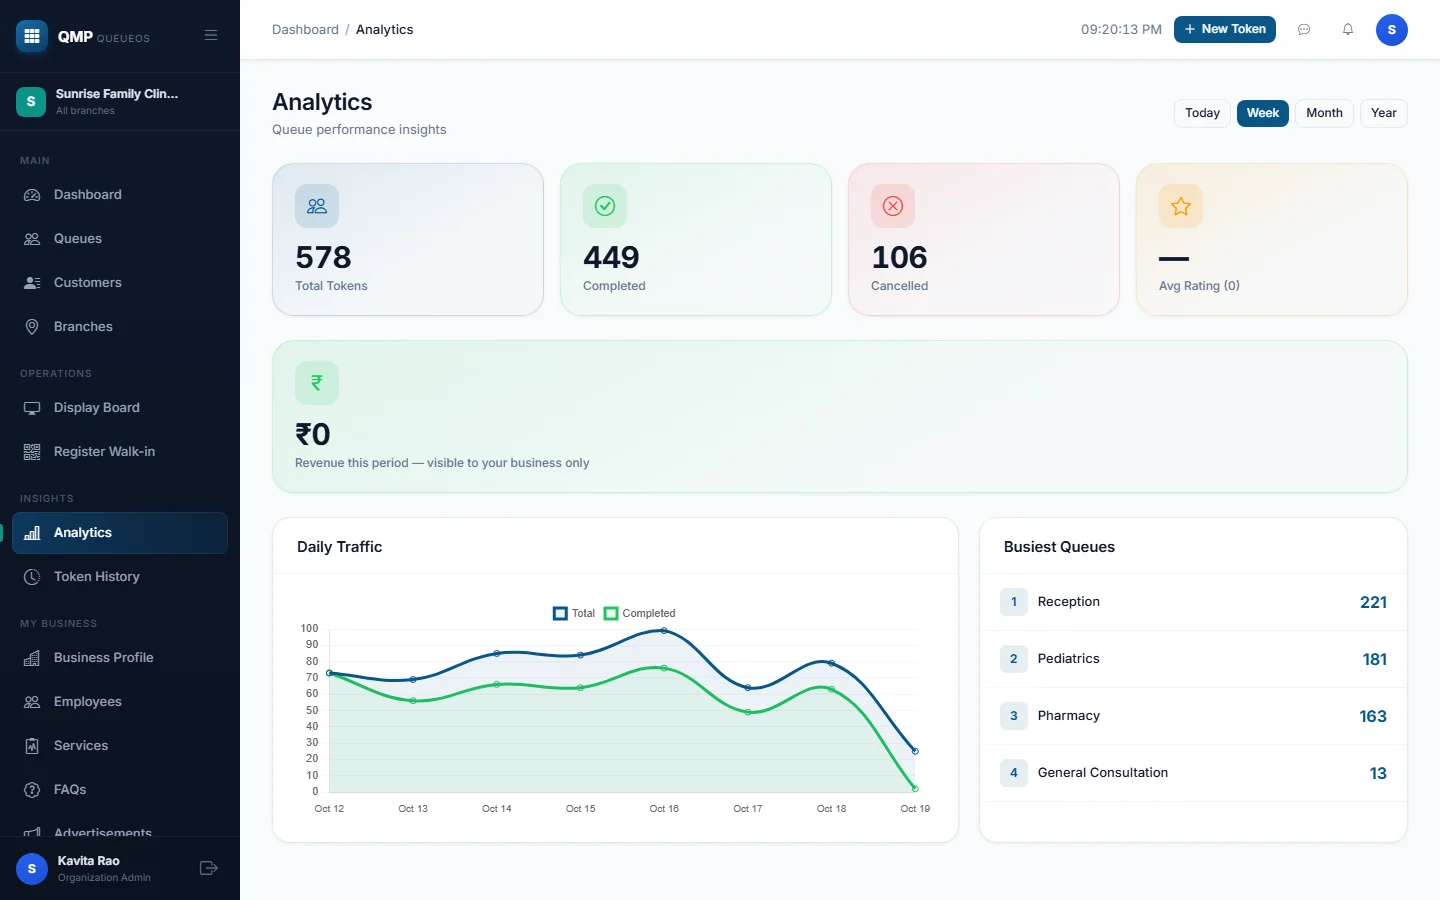This screenshot has height=900, width=1440.
Task: Click the General Consultation queue row
Action: pyautogui.click(x=1193, y=773)
